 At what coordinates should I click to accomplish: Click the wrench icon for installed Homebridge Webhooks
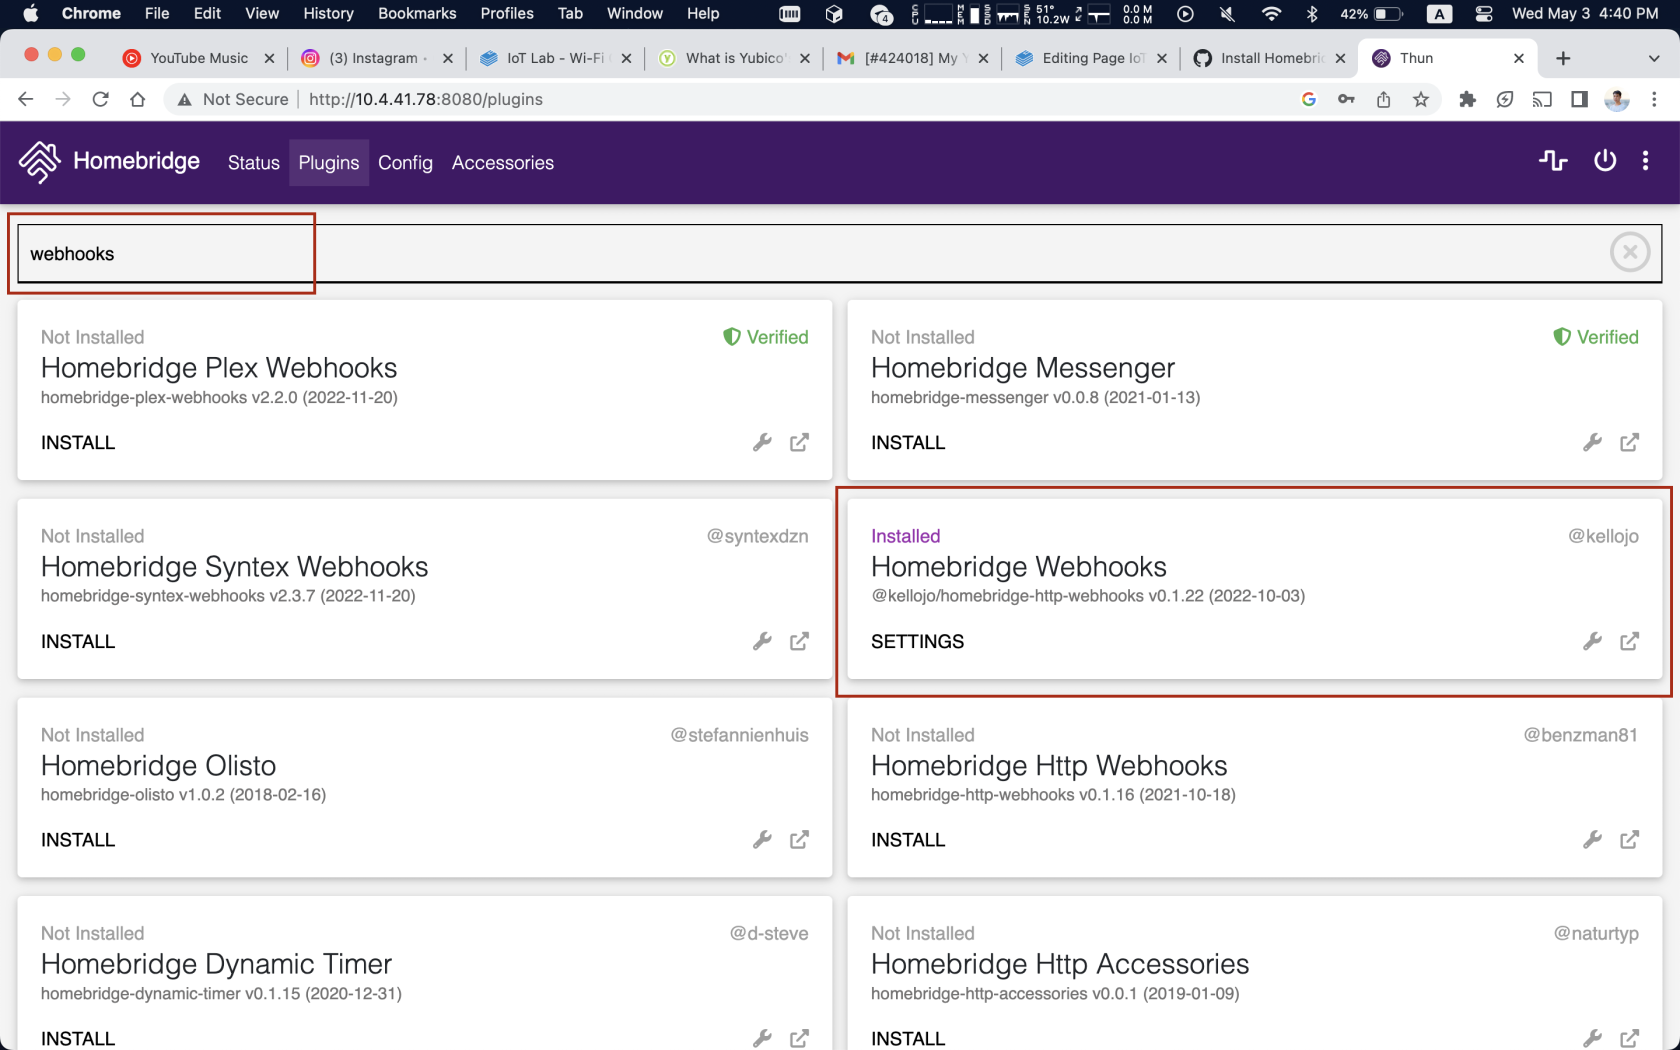click(1592, 641)
